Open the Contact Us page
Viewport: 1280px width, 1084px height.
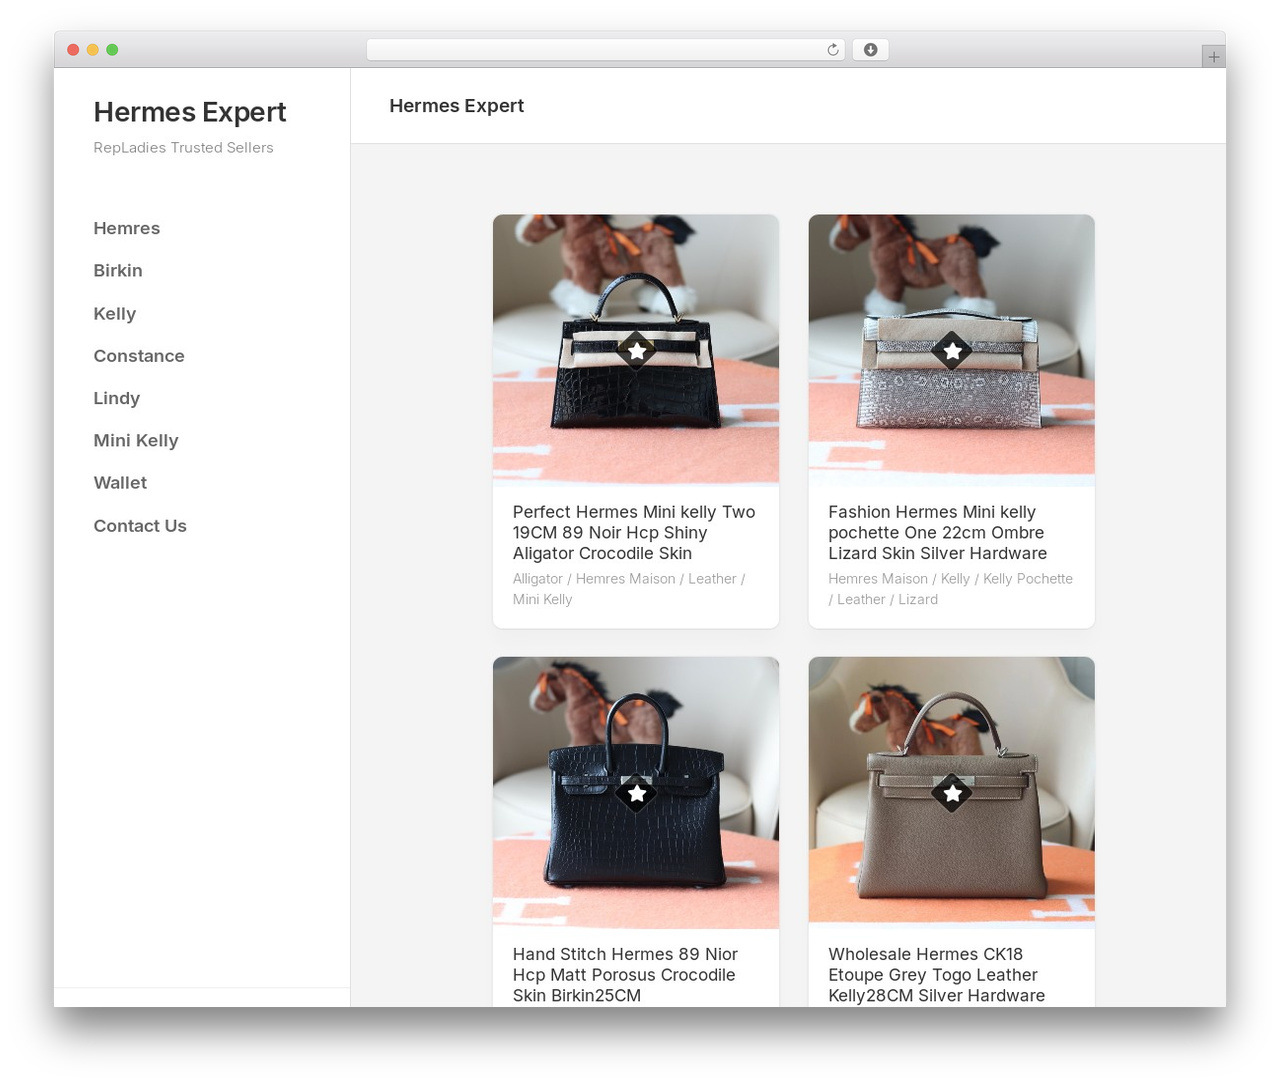(140, 525)
